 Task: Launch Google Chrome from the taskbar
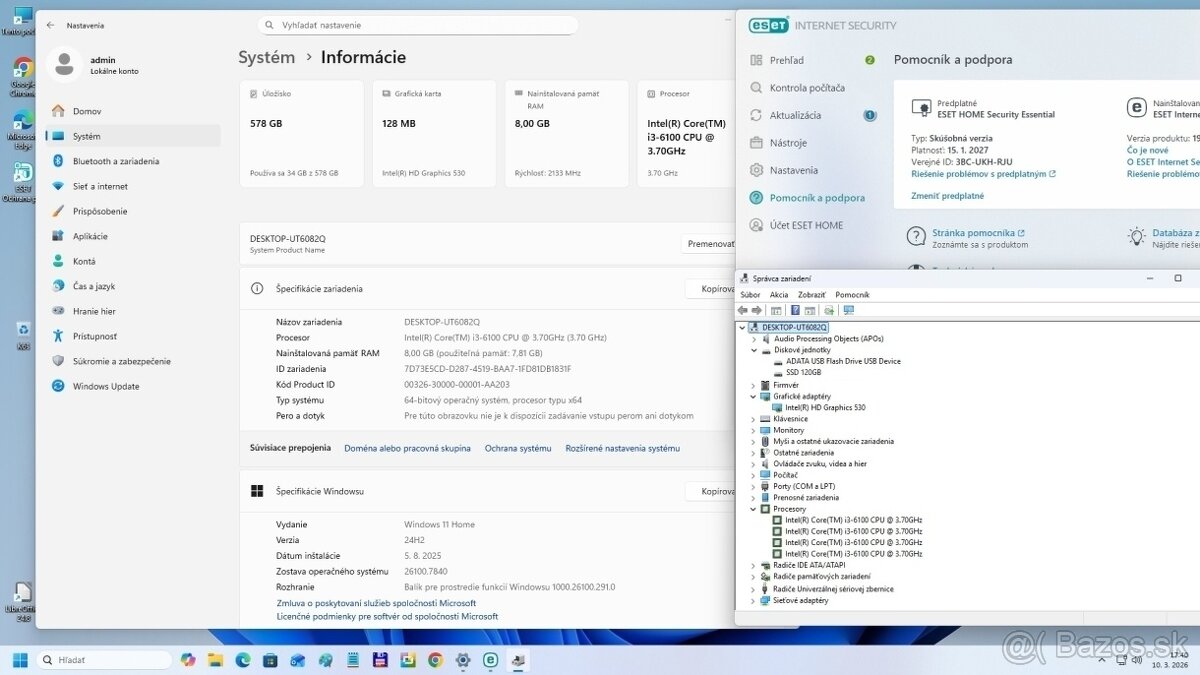(435, 660)
